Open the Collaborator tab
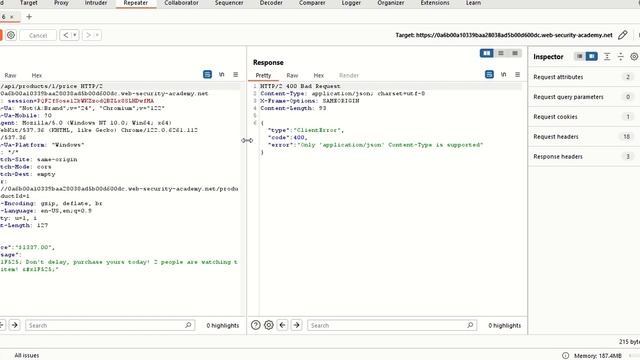This screenshot has height=360, width=640. point(181,3)
